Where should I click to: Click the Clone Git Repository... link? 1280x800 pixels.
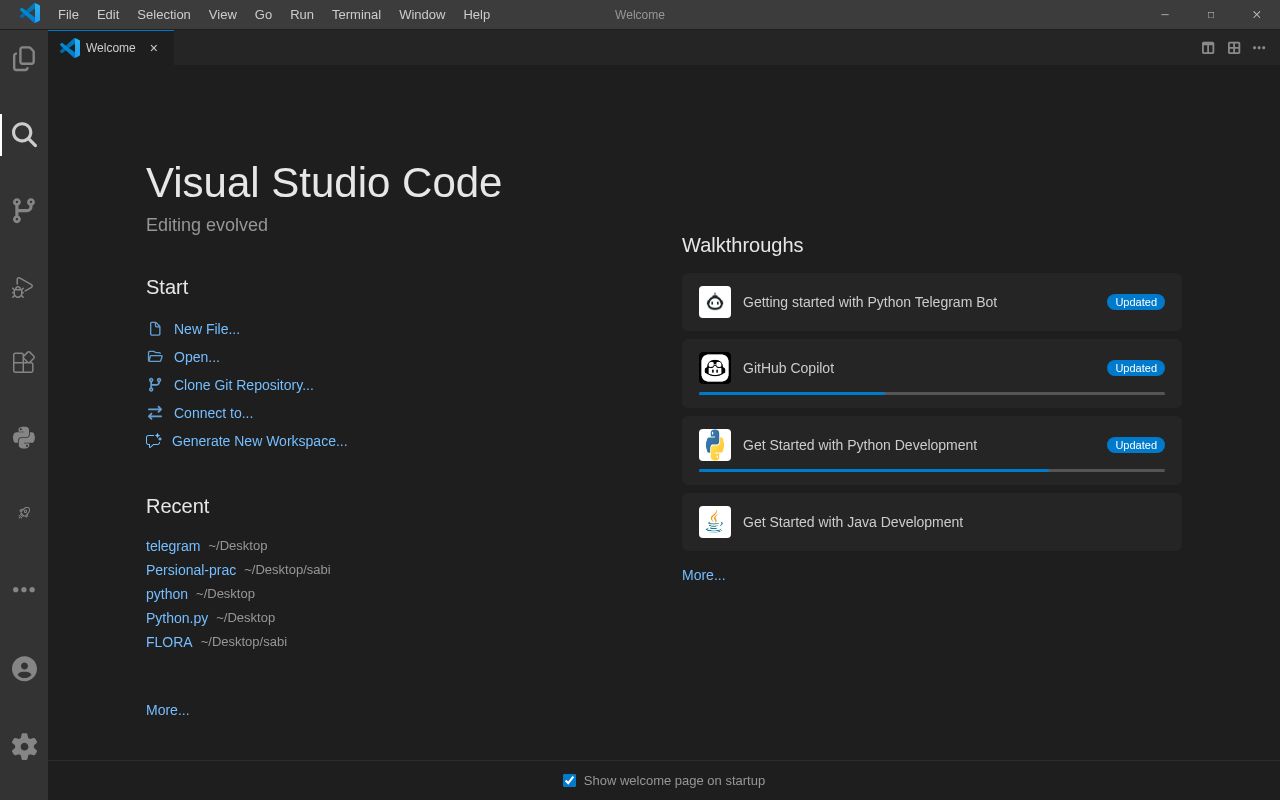(244, 385)
